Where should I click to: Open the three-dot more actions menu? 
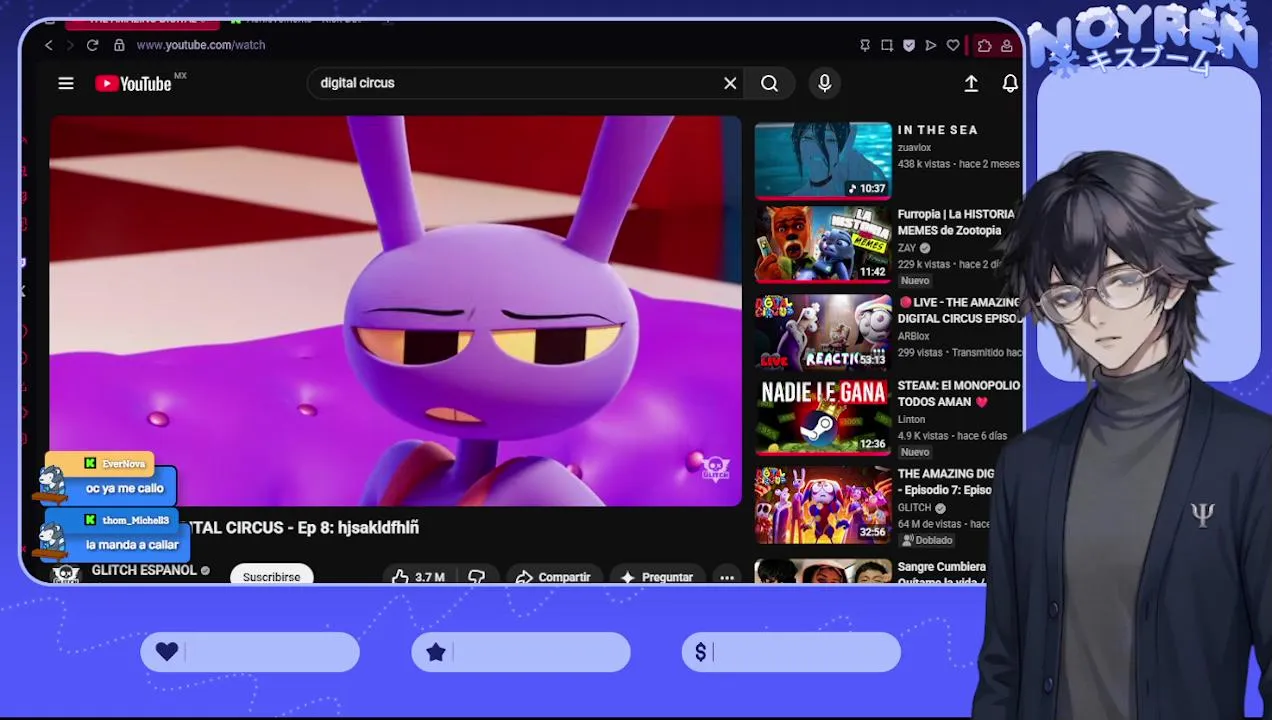pyautogui.click(x=727, y=577)
